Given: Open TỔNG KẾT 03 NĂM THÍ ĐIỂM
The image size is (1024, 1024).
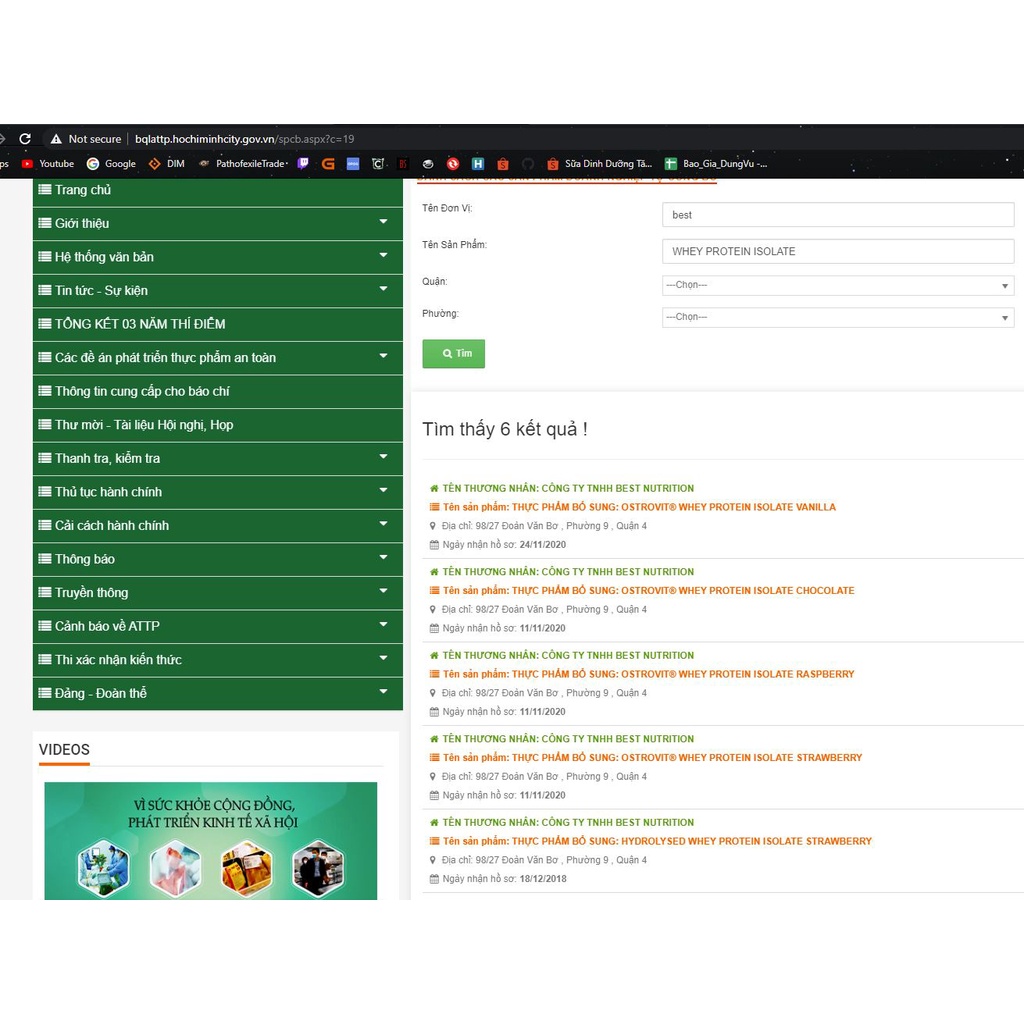Looking at the screenshot, I should pos(140,324).
